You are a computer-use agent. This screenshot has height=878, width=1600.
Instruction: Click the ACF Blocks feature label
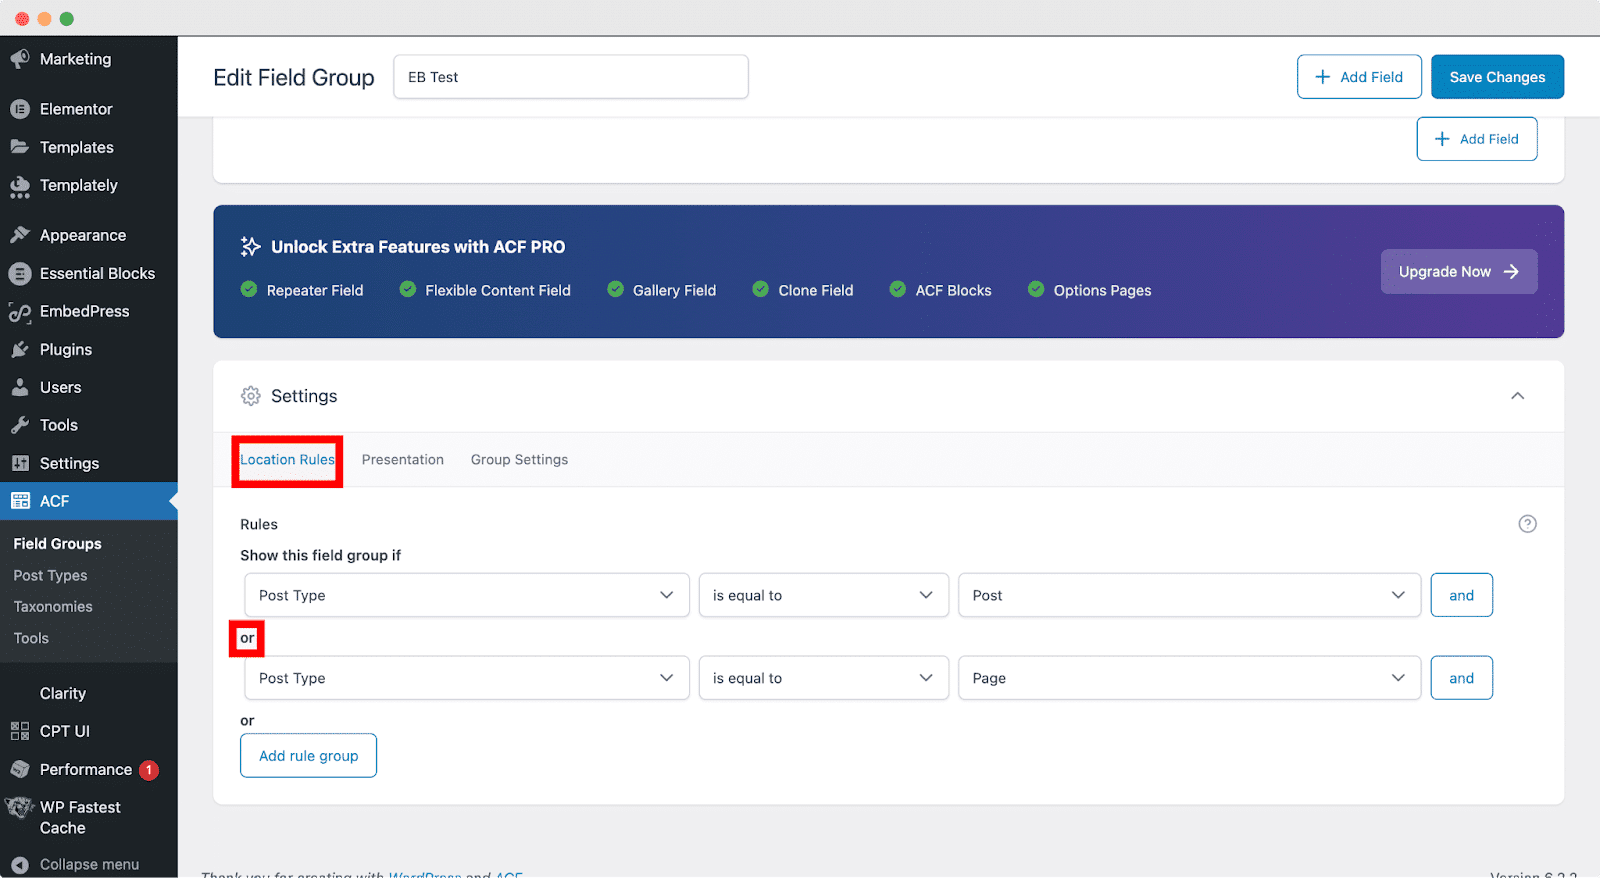(x=953, y=291)
